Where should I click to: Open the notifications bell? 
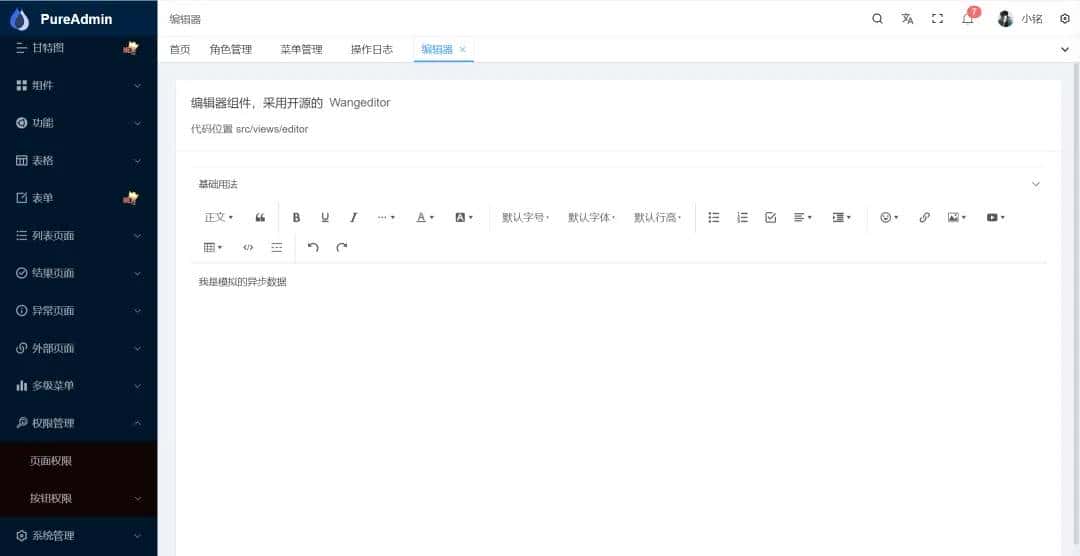tap(968, 18)
